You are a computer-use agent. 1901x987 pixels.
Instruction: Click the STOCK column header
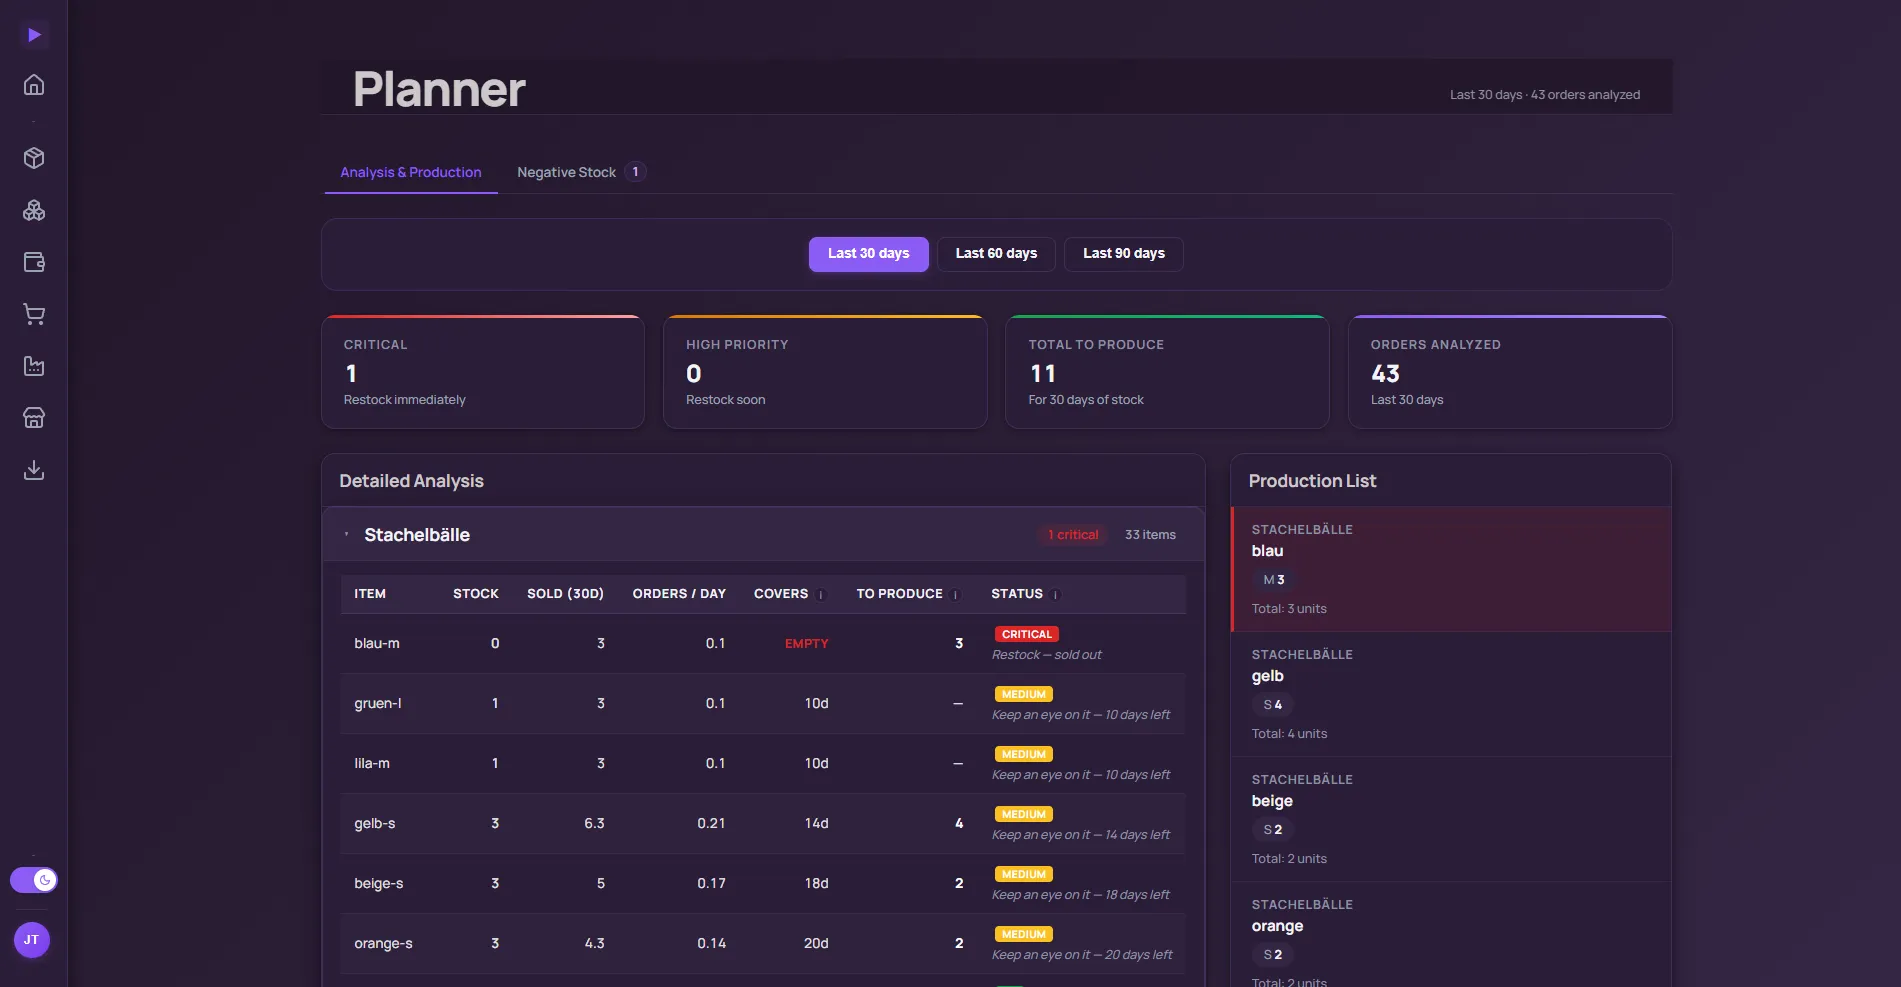(x=476, y=594)
